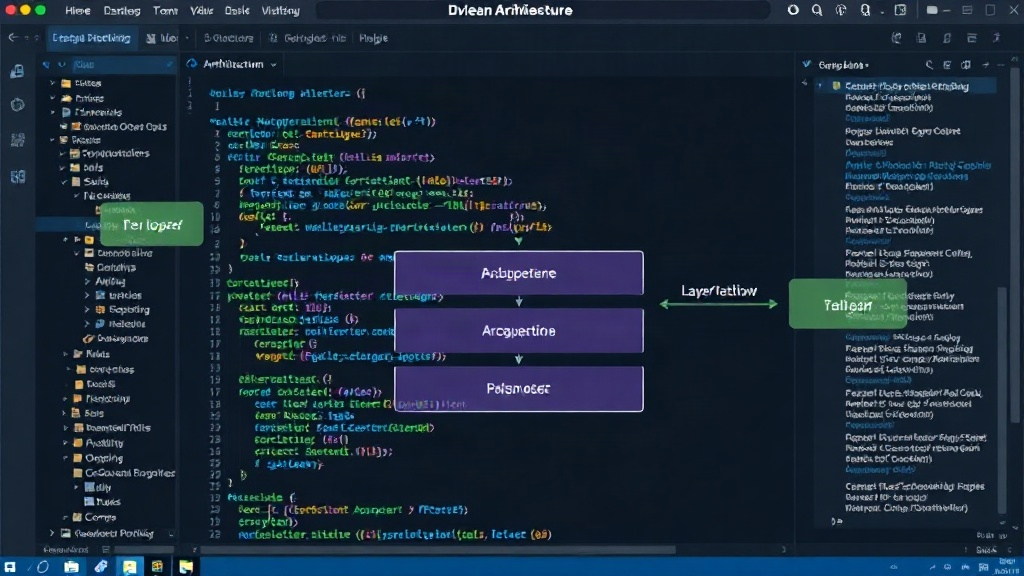Click the save-like second icon in the editor toolbar

click(x=921, y=39)
